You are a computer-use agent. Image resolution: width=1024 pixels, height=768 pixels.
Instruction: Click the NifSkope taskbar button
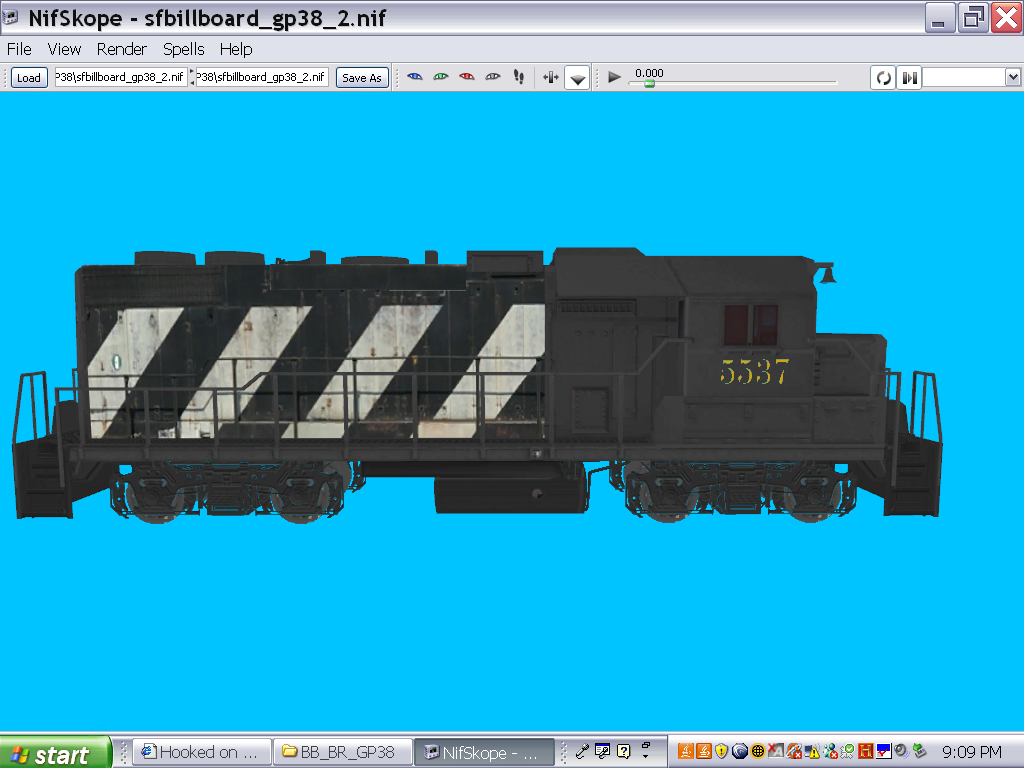coord(484,752)
